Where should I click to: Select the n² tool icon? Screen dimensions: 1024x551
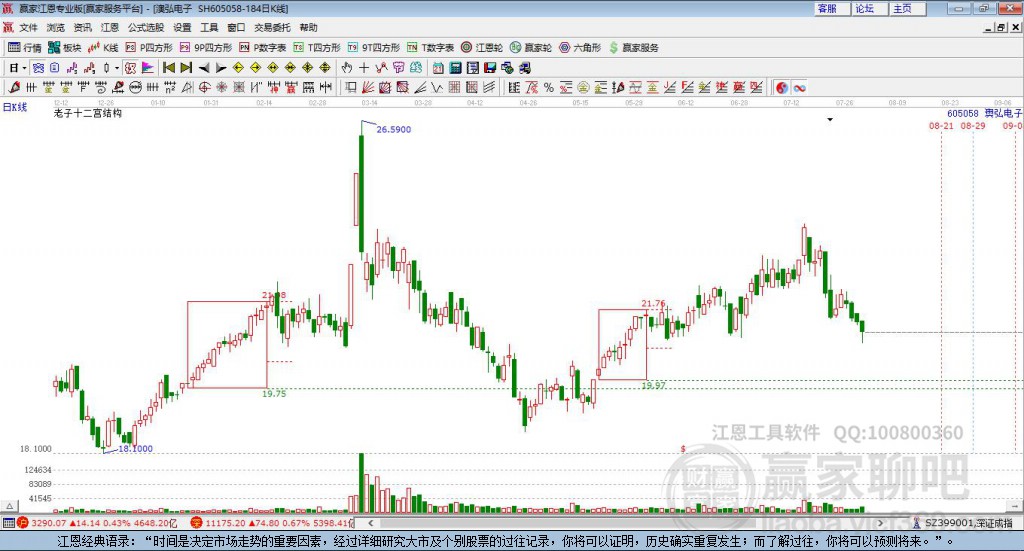[x=170, y=87]
